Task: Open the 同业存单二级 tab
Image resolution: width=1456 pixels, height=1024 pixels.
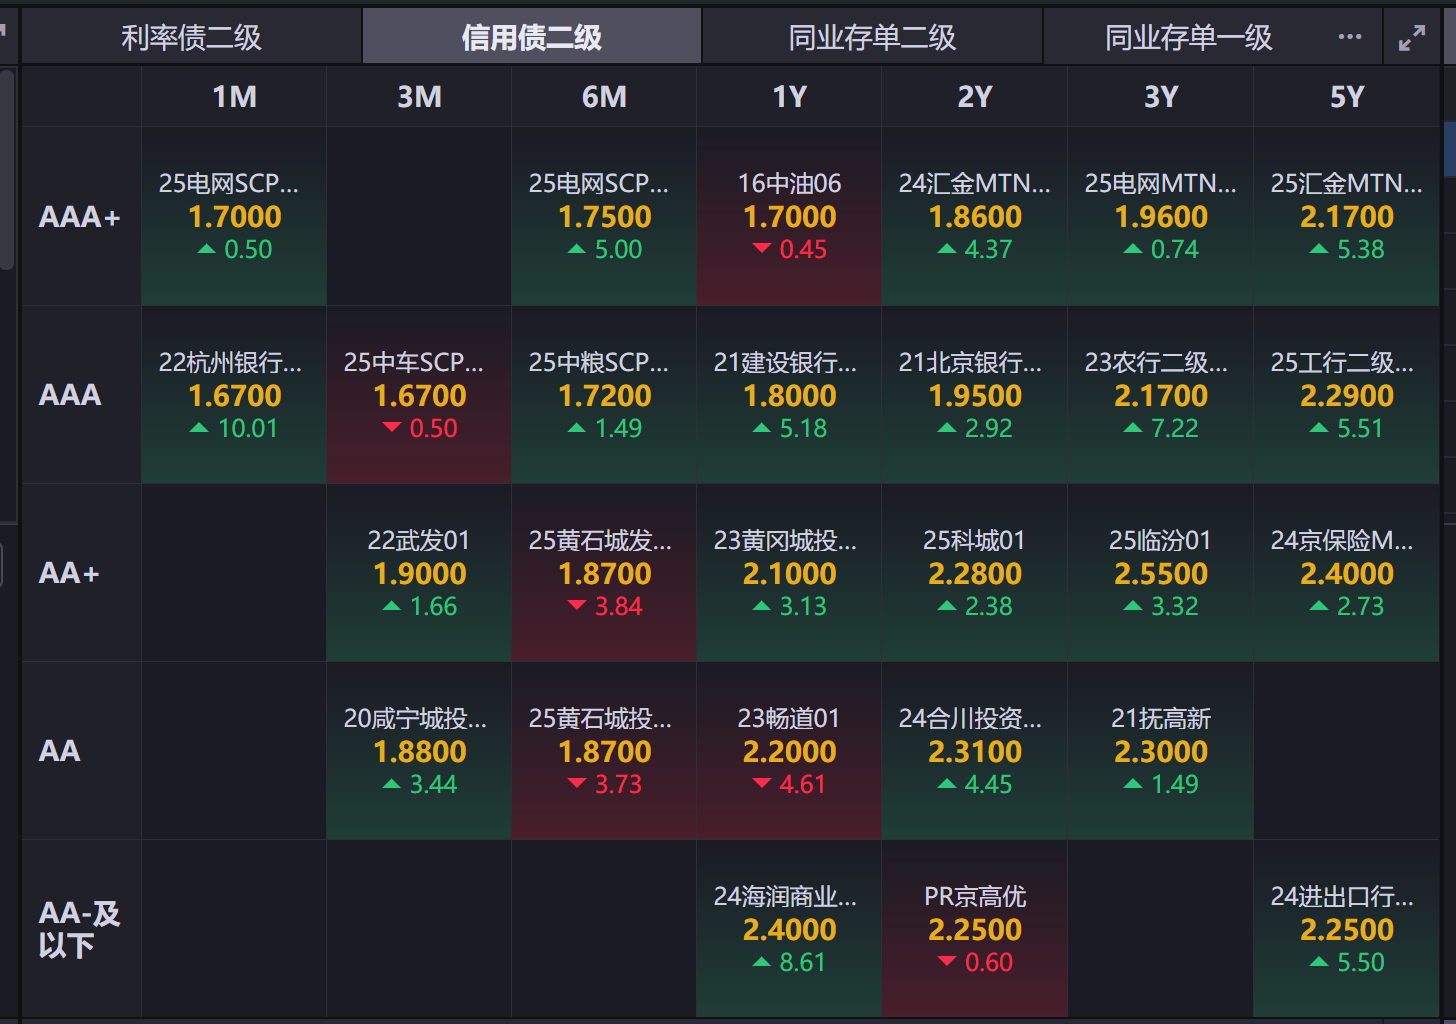Action: pos(872,38)
